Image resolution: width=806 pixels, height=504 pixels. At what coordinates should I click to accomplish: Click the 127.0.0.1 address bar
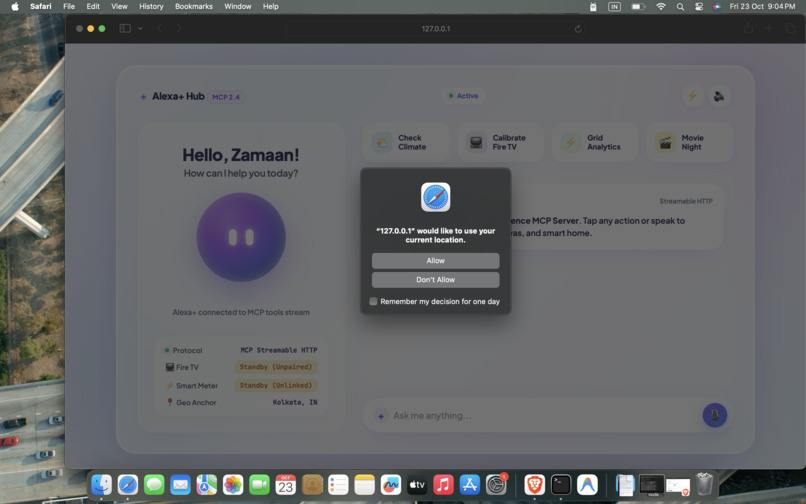point(435,29)
